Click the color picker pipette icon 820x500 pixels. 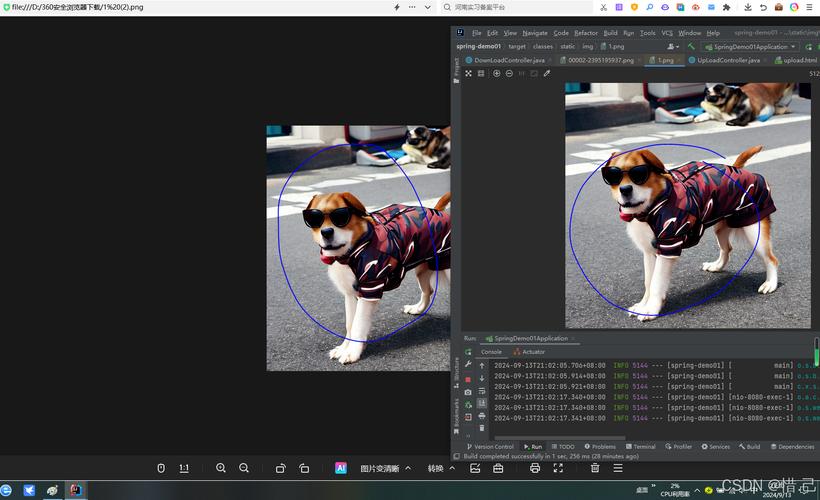(547, 74)
